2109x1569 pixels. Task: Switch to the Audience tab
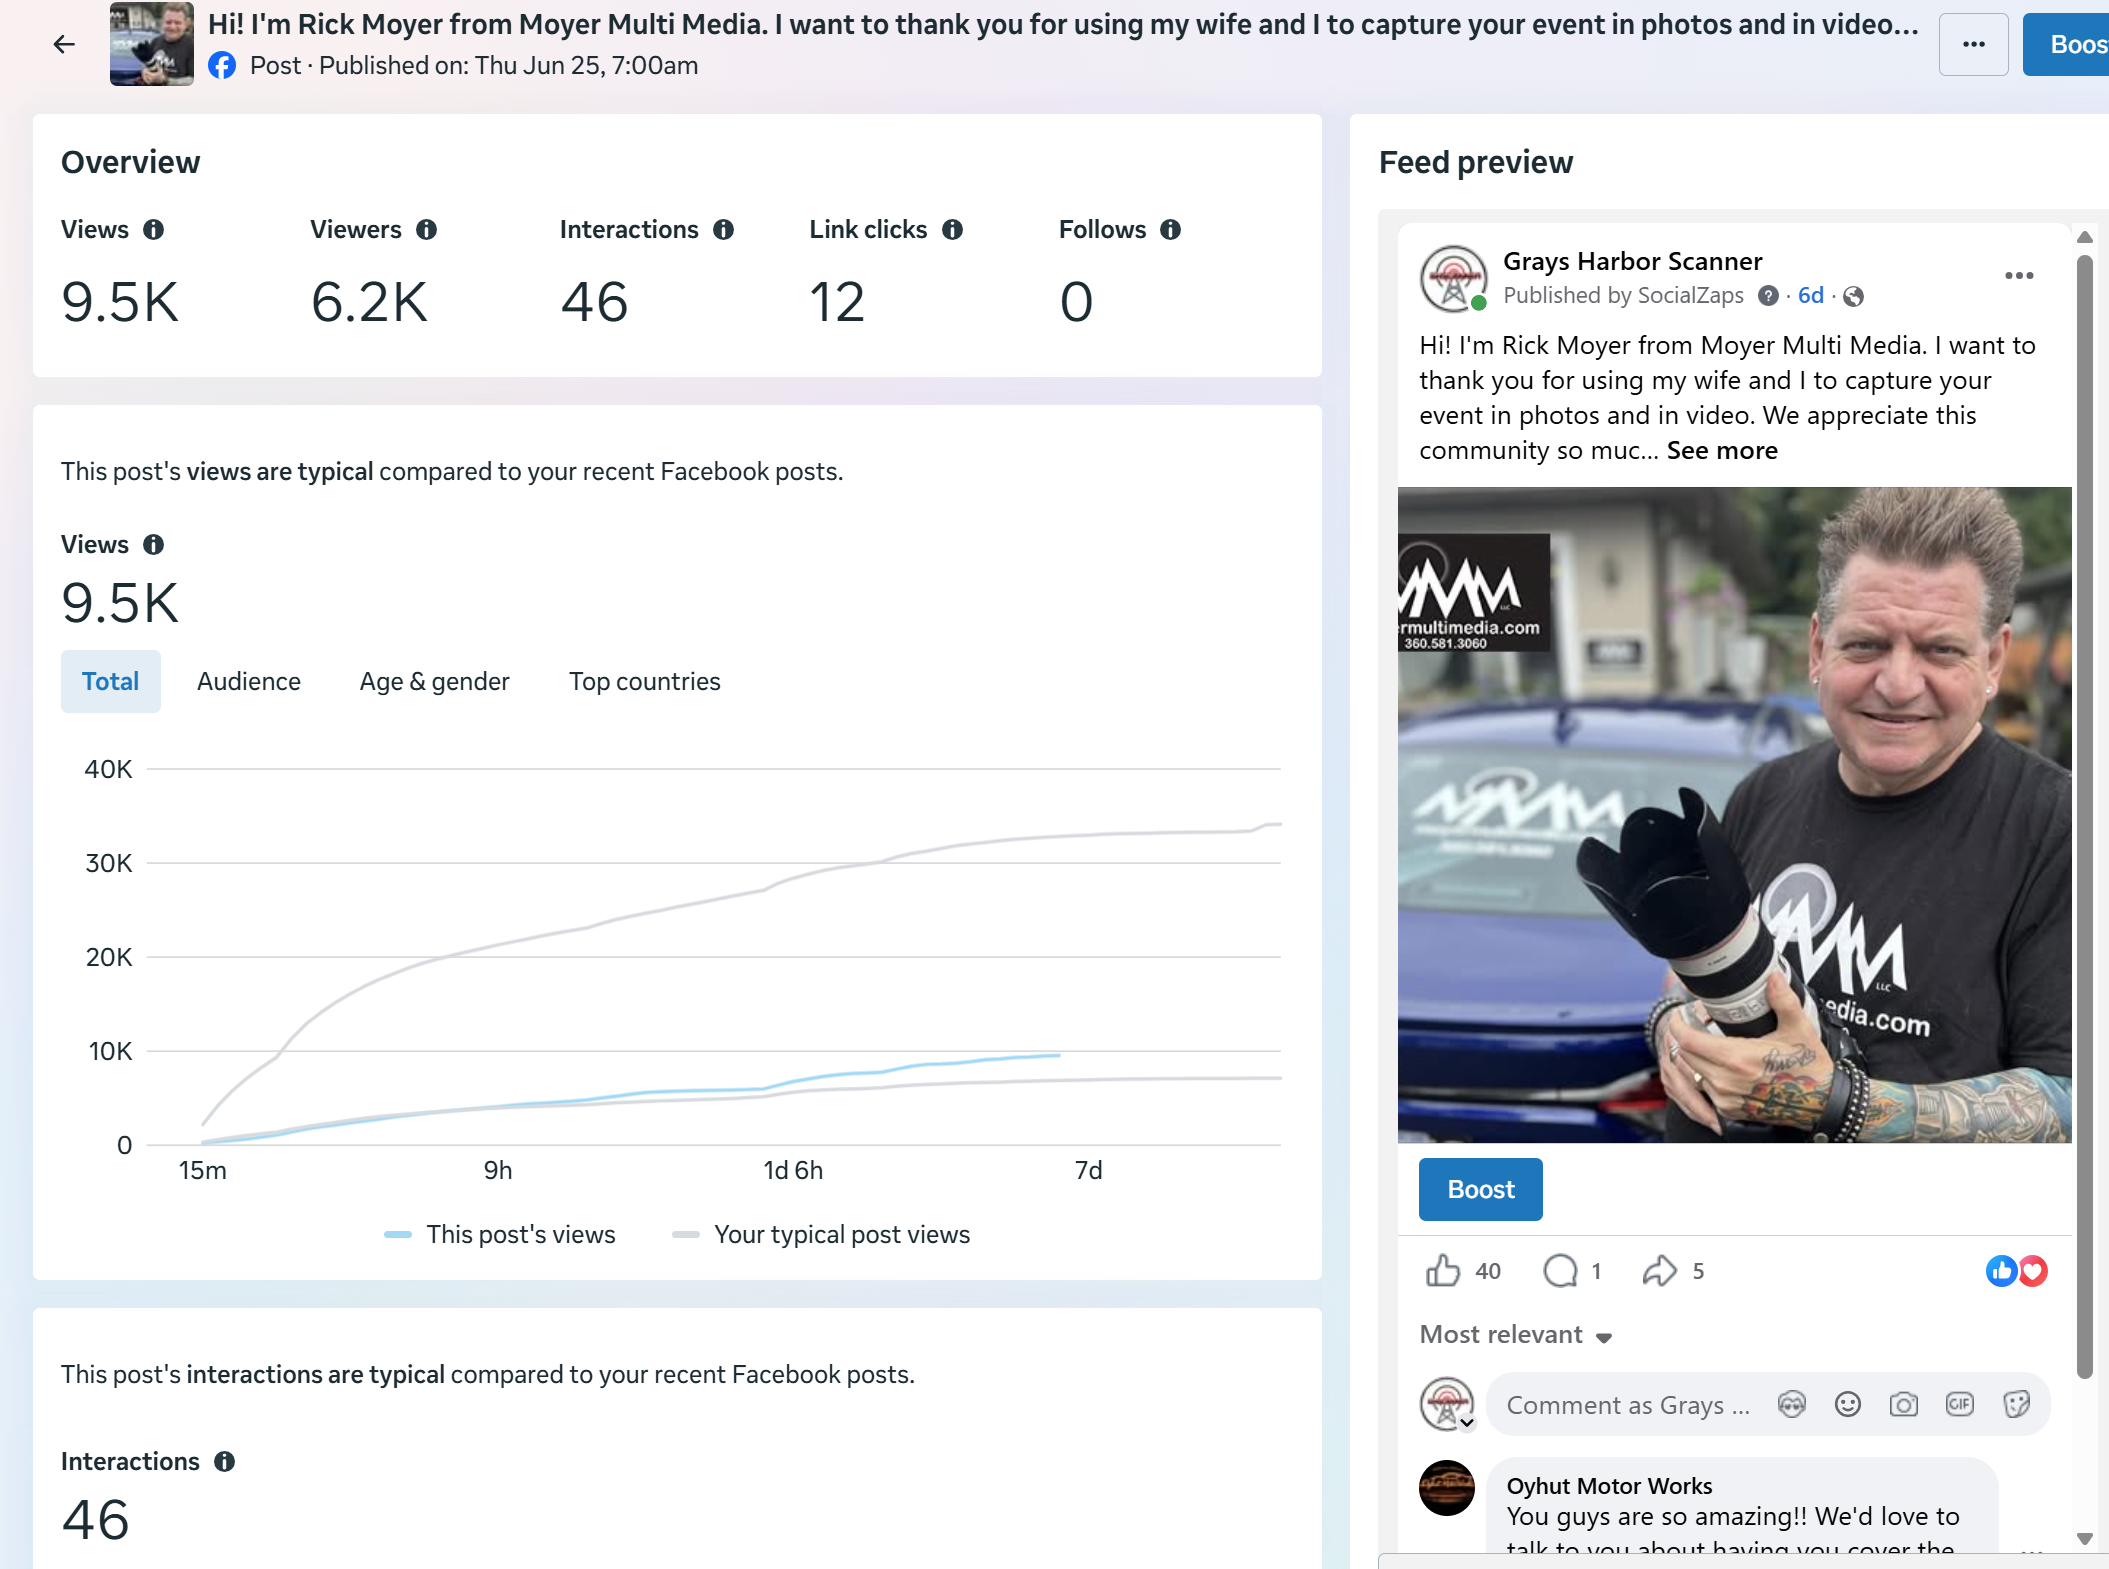(249, 682)
